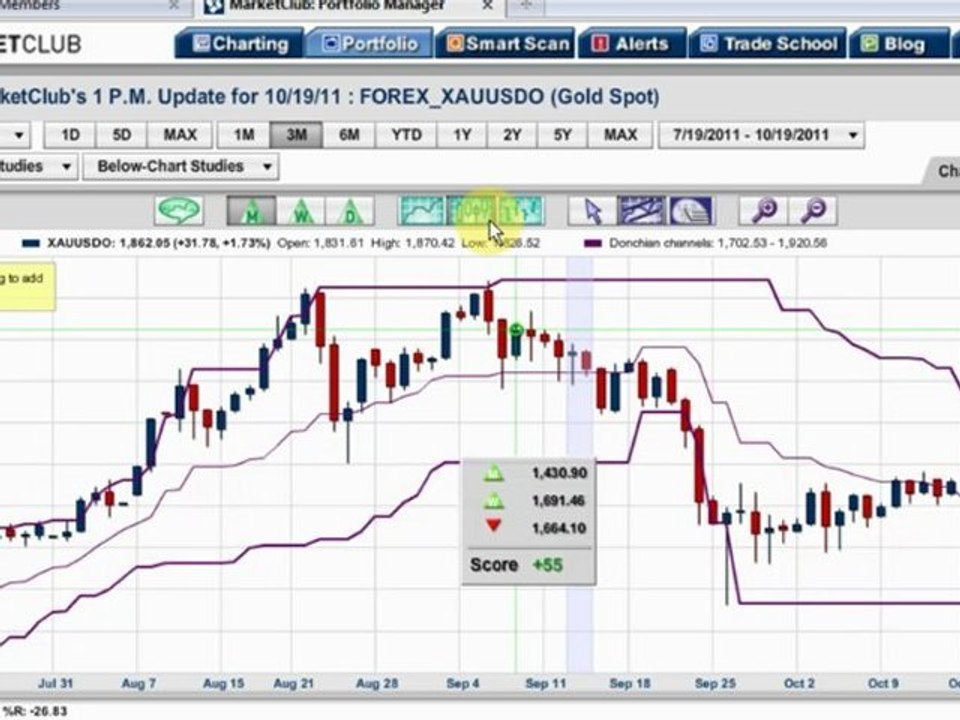
Task: Close the Portfolio Manager browser tab
Action: point(487,6)
